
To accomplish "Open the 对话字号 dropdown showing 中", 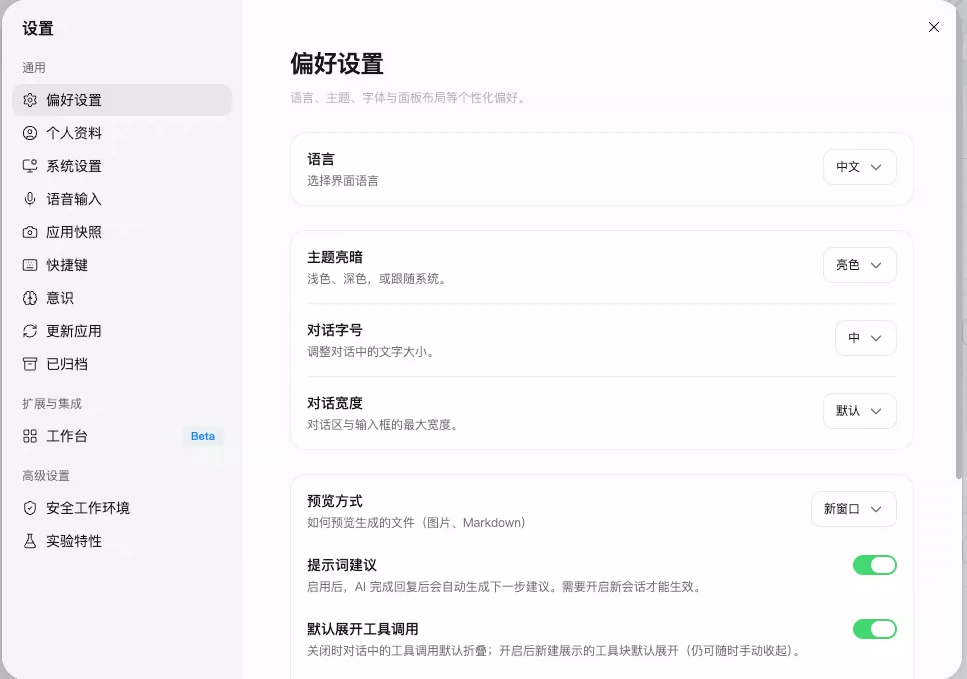I will pos(866,337).
